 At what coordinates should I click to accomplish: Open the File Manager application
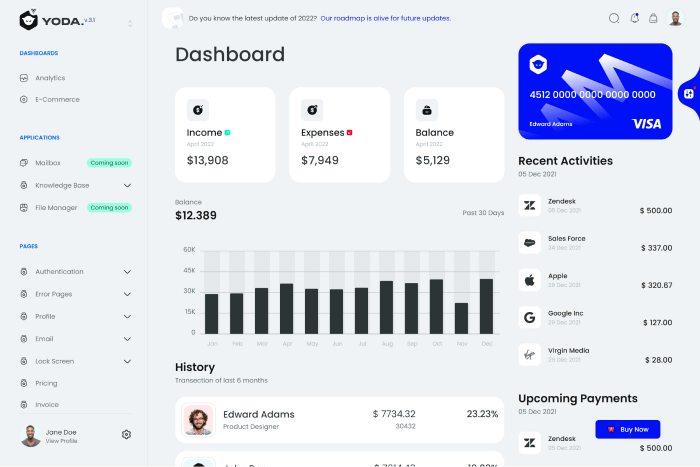coord(56,207)
